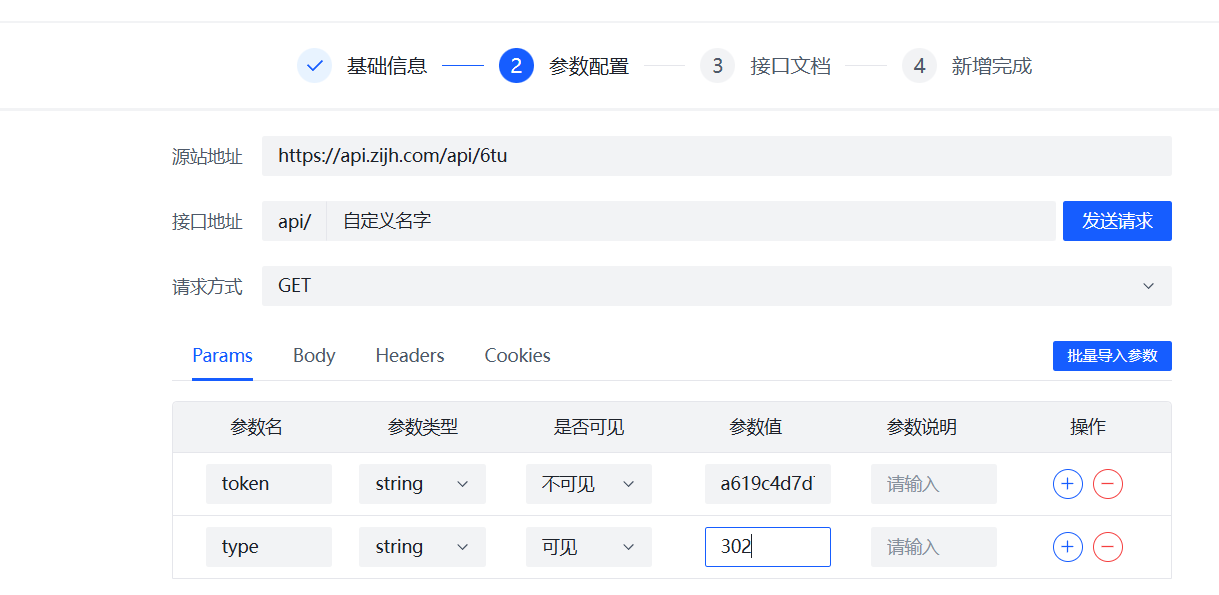The width and height of the screenshot is (1219, 595).
Task: Select the Params tab
Action: point(222,355)
